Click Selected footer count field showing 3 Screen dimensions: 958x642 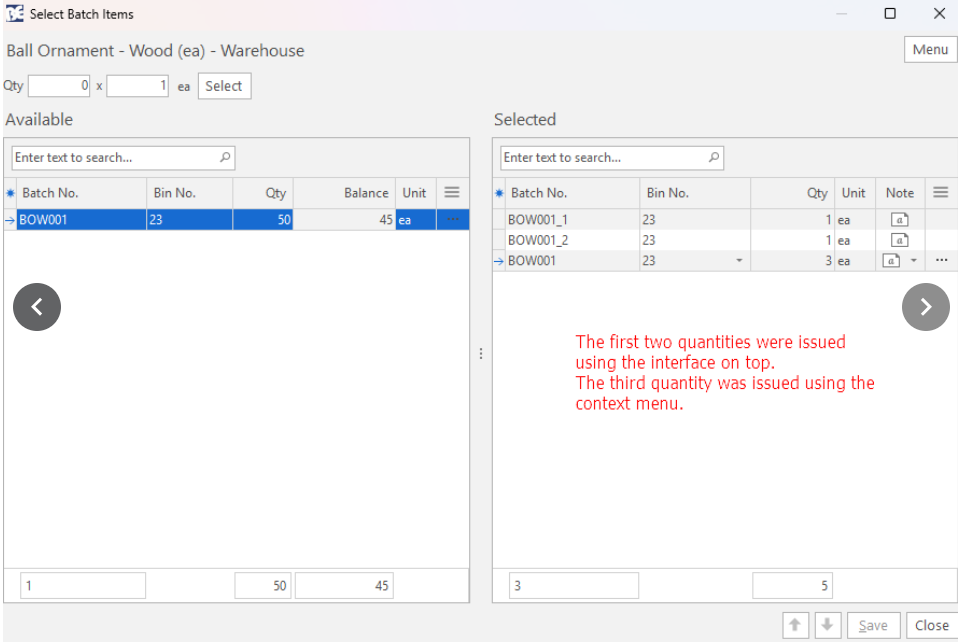(x=574, y=586)
